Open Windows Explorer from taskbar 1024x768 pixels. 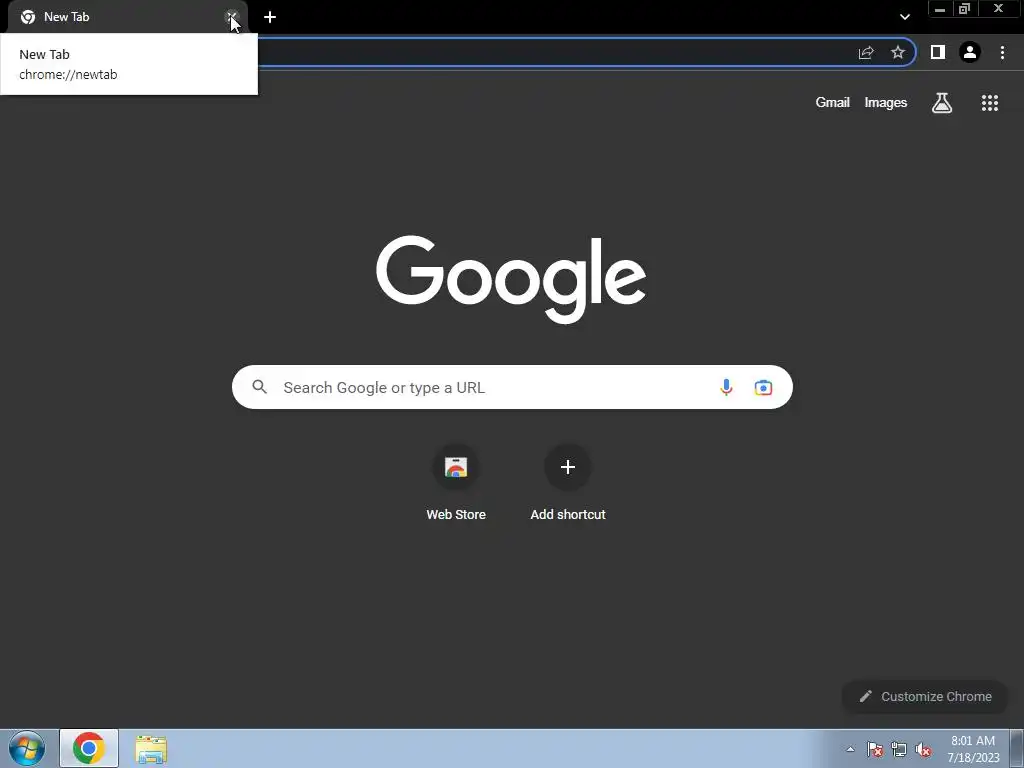coord(151,749)
